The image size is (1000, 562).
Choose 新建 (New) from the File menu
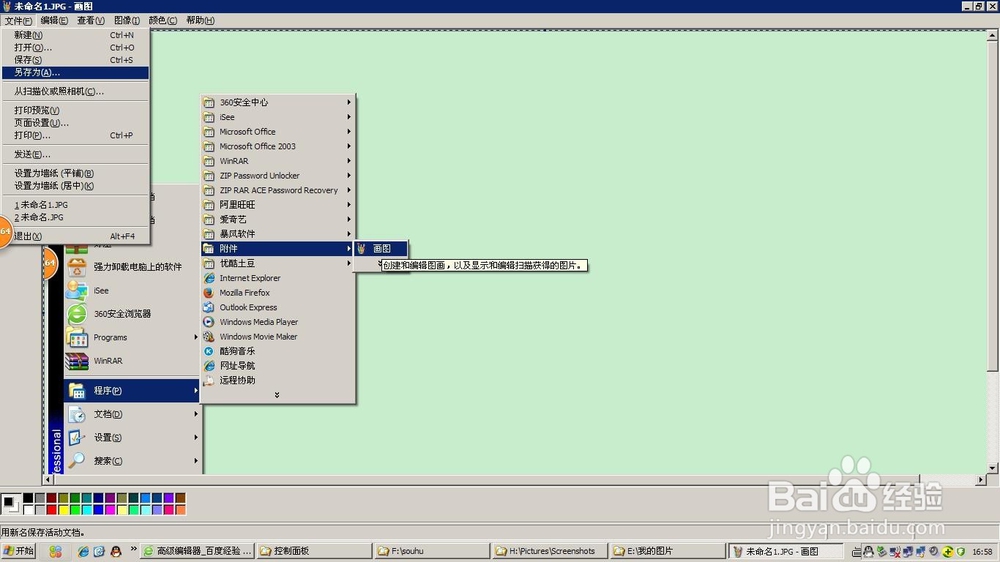pyautogui.click(x=75, y=35)
